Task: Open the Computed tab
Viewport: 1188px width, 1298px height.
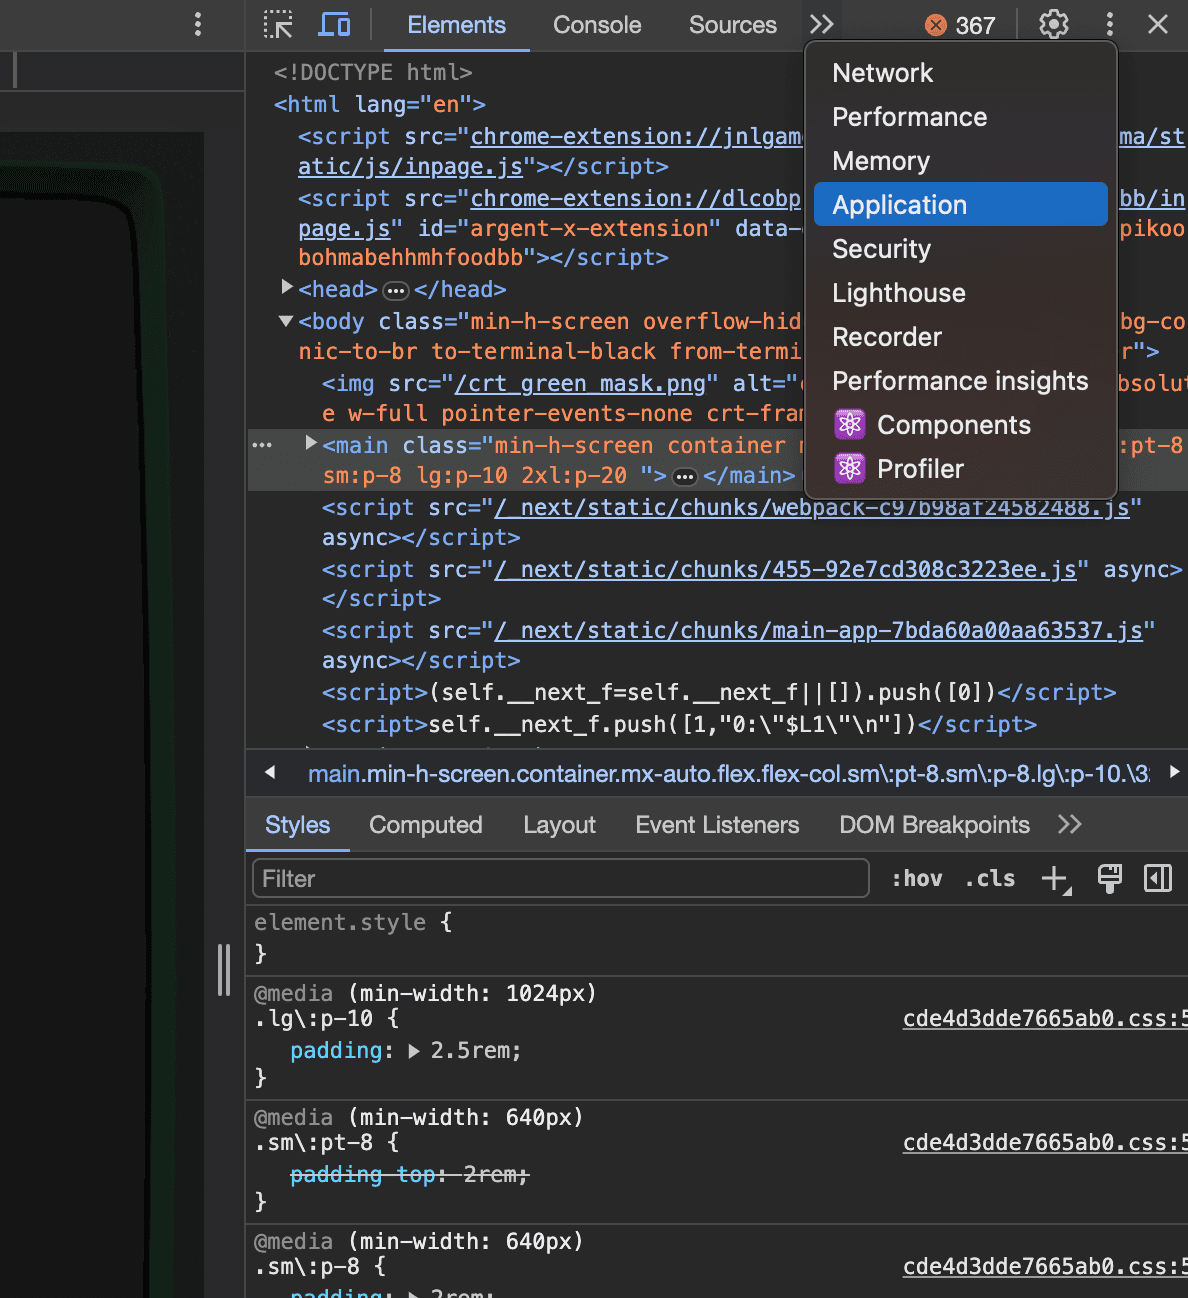Action: pos(426,825)
